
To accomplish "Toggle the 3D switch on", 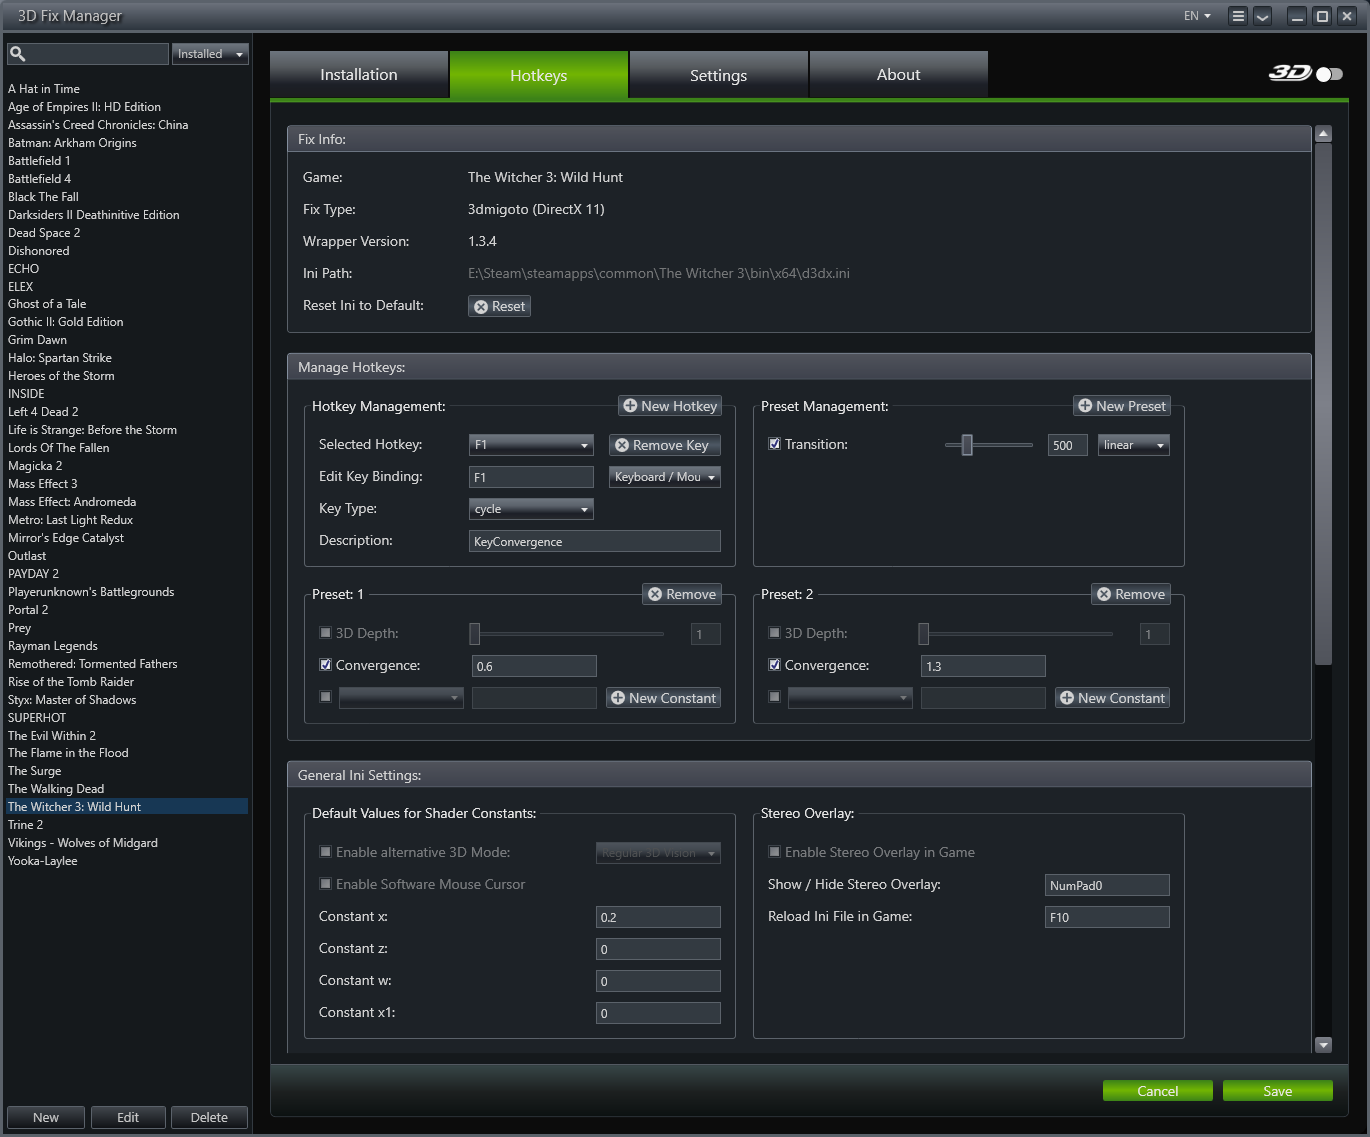I will pyautogui.click(x=1330, y=74).
